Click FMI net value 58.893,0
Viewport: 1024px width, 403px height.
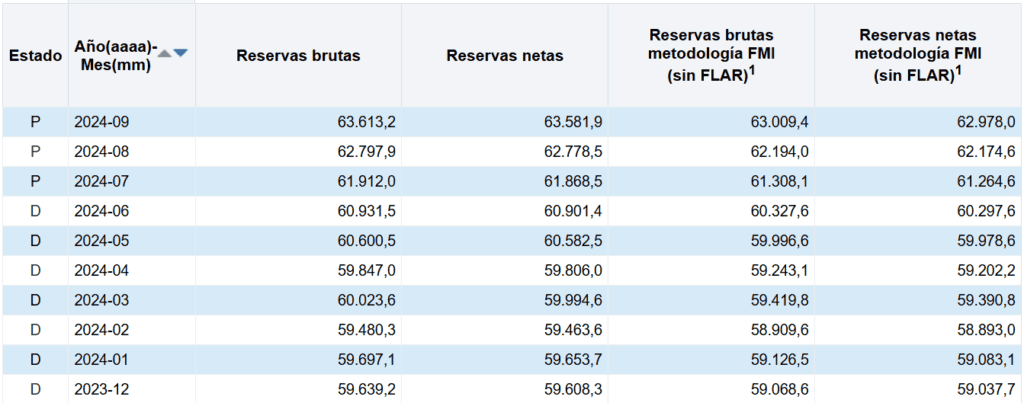point(987,330)
